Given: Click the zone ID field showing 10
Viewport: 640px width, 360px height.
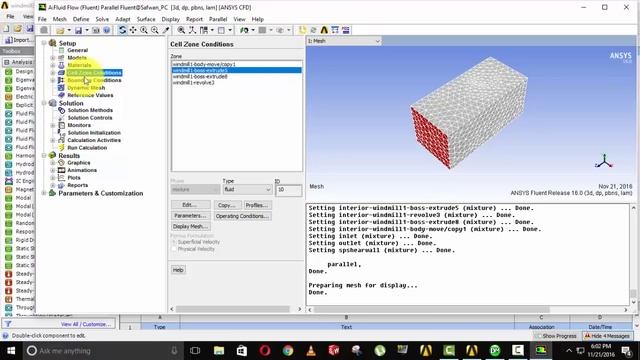Looking at the screenshot, I should click(x=289, y=190).
